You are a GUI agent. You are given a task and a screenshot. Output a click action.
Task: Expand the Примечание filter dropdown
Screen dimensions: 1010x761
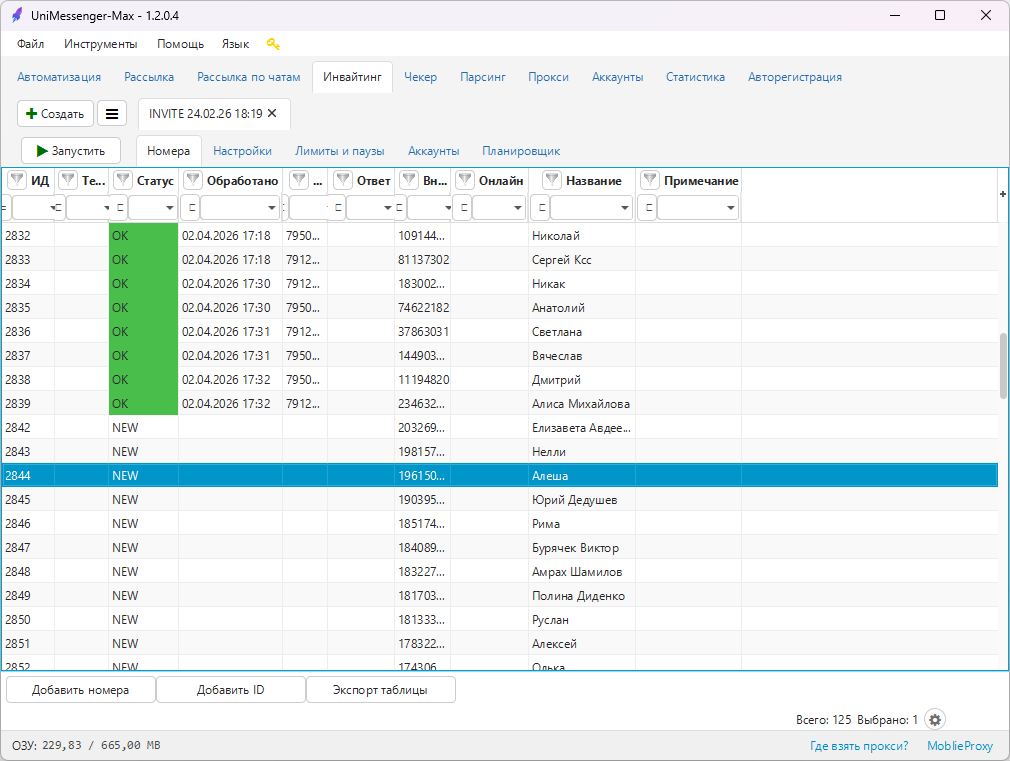click(730, 207)
